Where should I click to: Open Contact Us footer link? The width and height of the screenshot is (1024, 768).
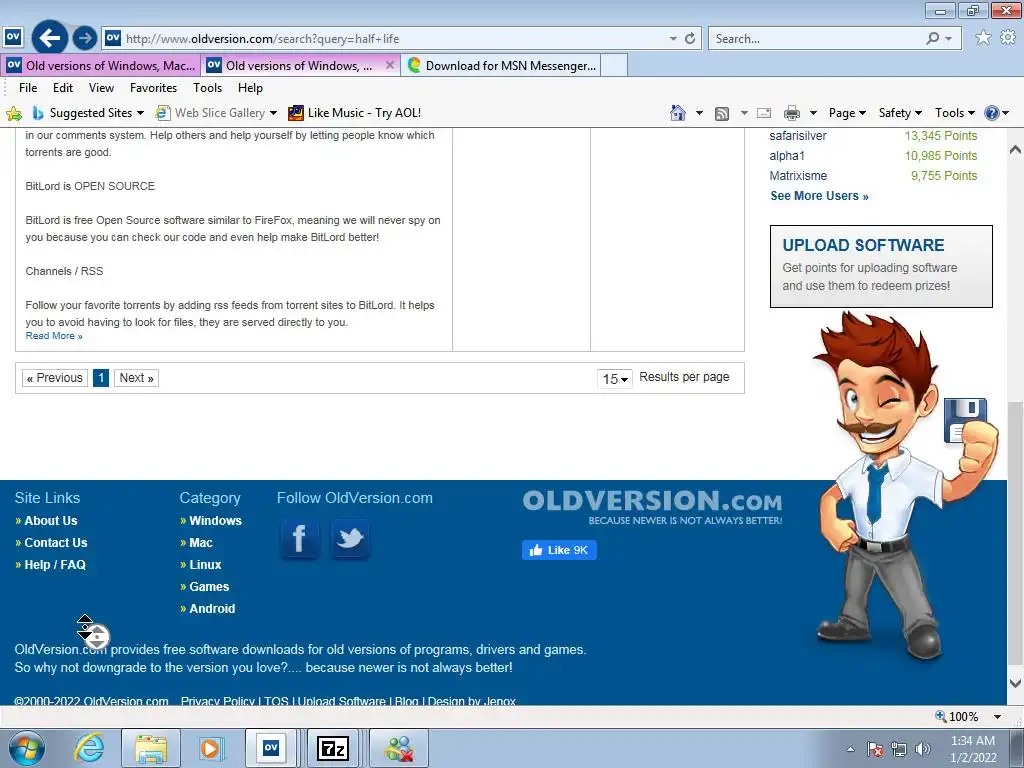[x=56, y=543]
